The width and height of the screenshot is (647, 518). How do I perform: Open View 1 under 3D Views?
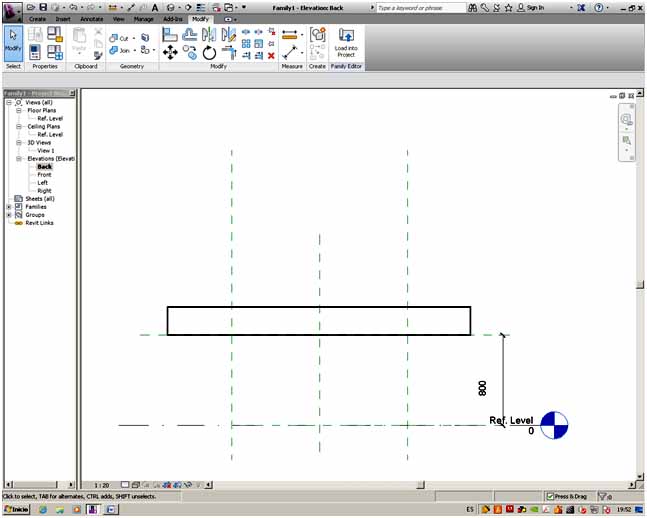point(46,151)
